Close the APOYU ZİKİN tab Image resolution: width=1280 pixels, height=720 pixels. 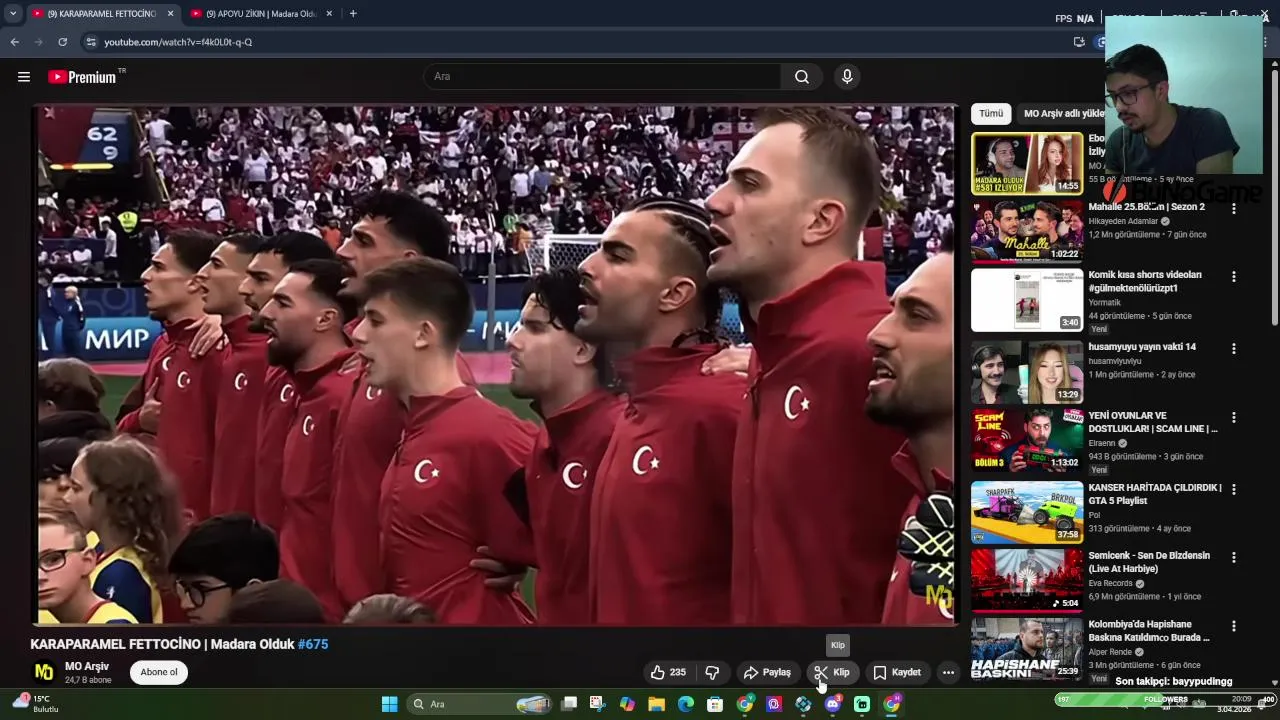point(329,14)
